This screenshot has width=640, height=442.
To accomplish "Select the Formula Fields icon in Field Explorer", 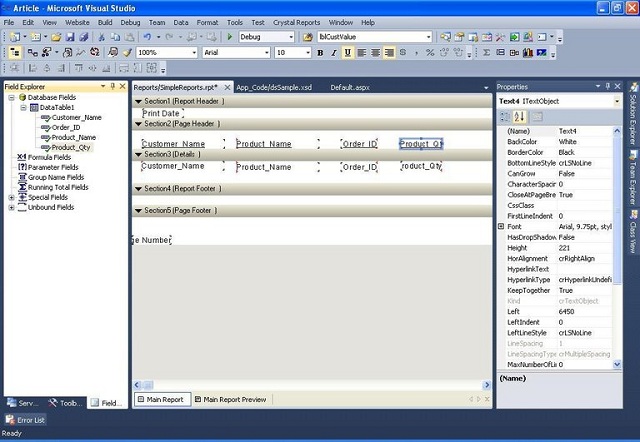I will (22, 157).
